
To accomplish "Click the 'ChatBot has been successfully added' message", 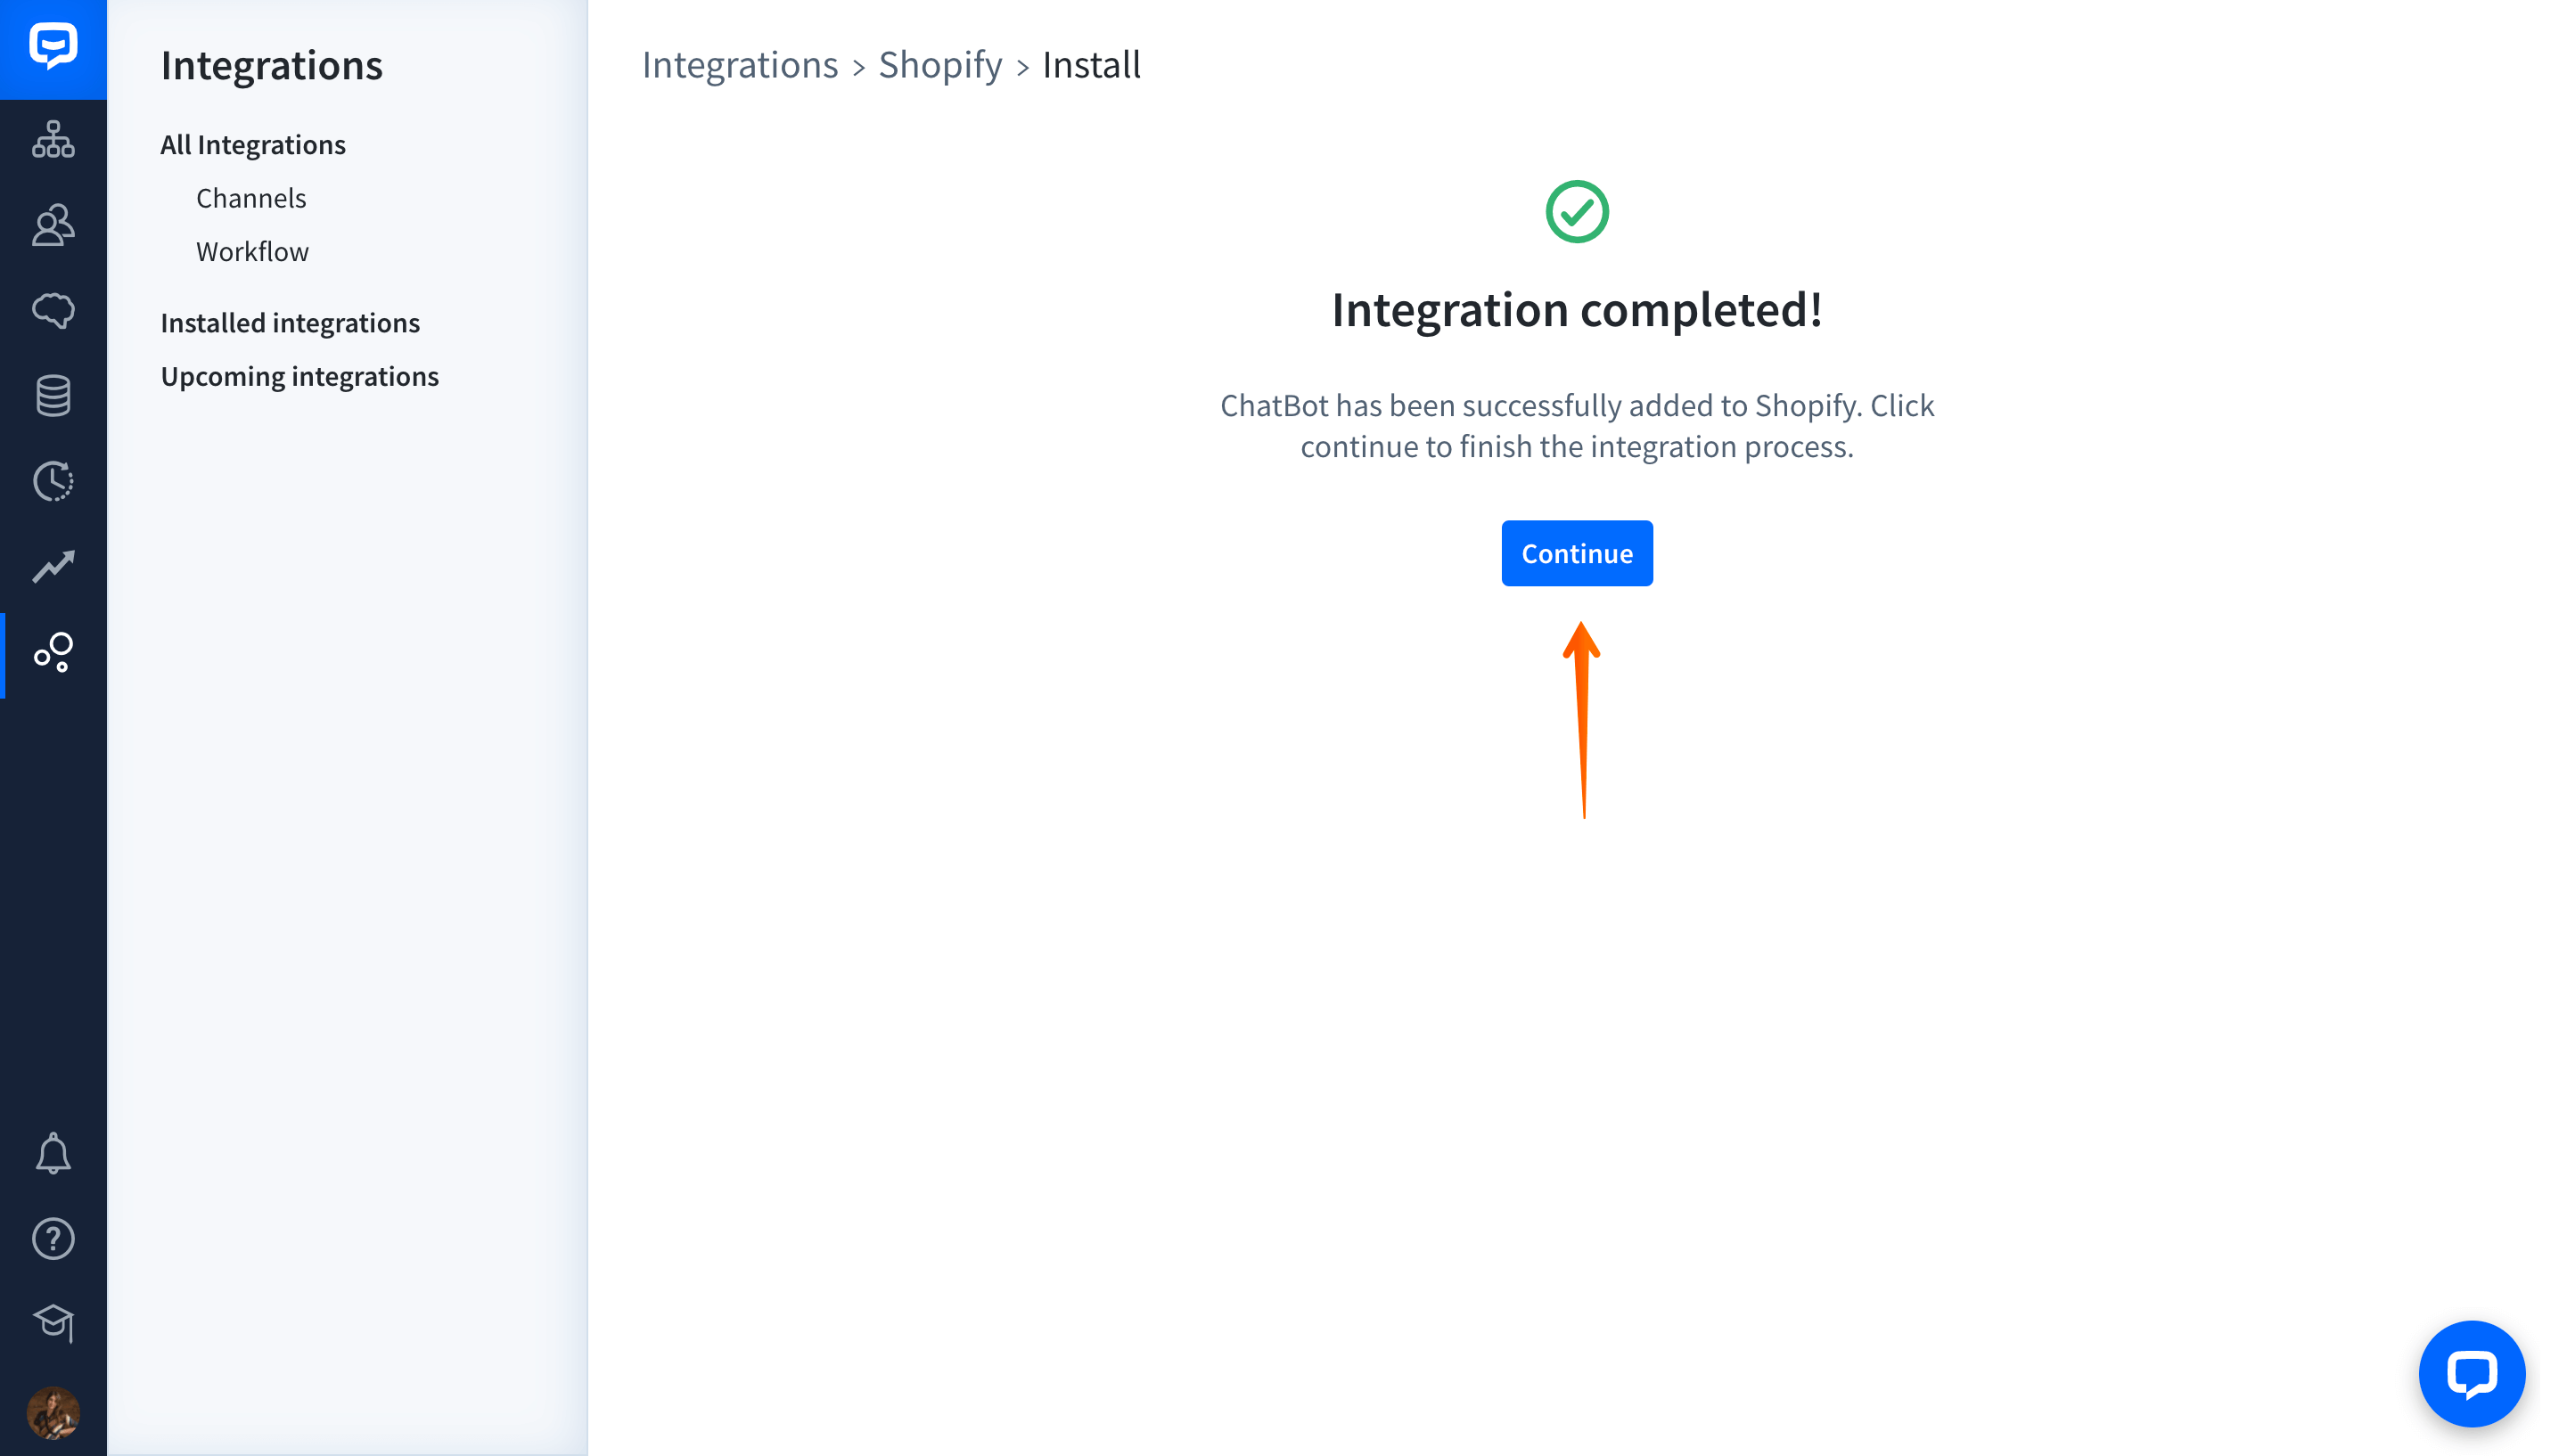I will coord(1577,425).
